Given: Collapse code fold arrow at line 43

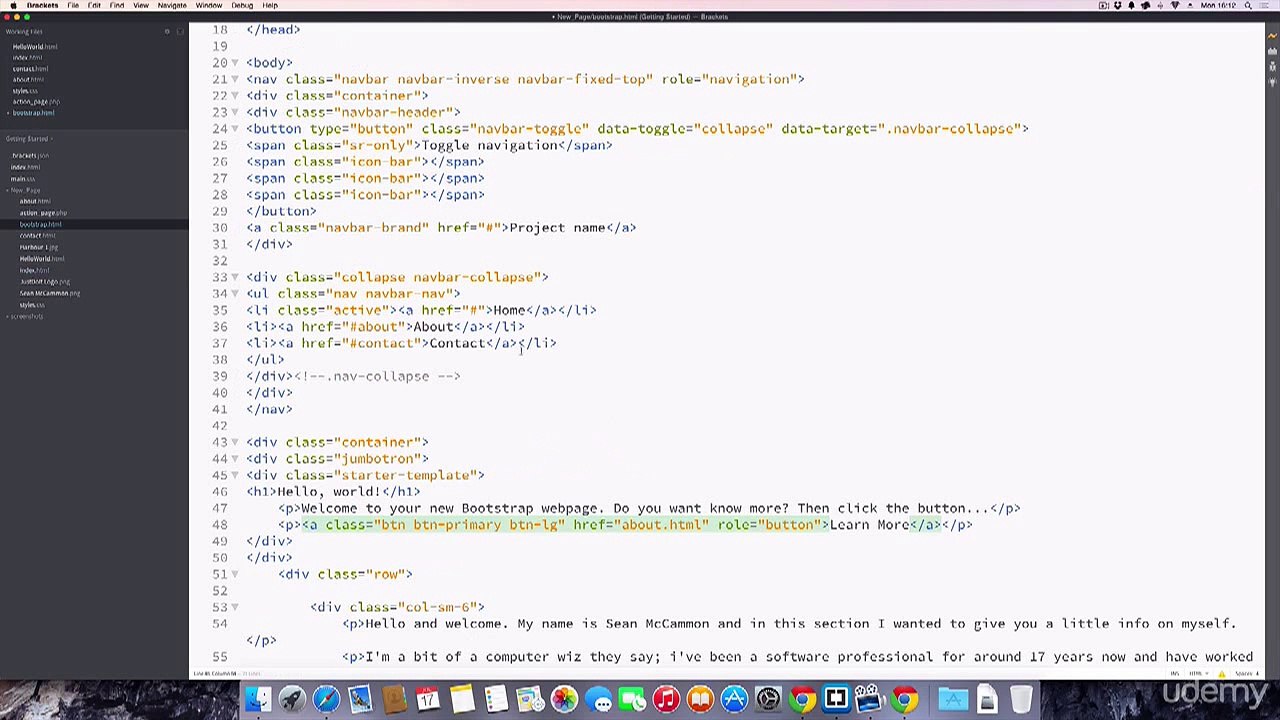Looking at the screenshot, I should point(235,442).
